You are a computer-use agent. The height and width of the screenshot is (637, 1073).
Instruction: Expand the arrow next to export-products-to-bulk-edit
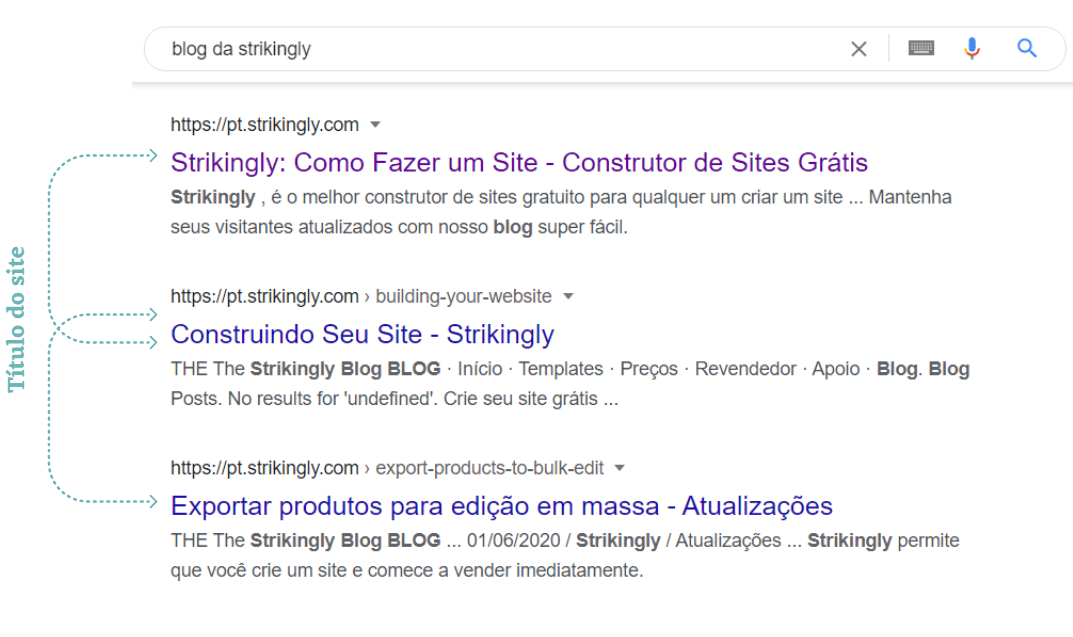pyautogui.click(x=620, y=468)
